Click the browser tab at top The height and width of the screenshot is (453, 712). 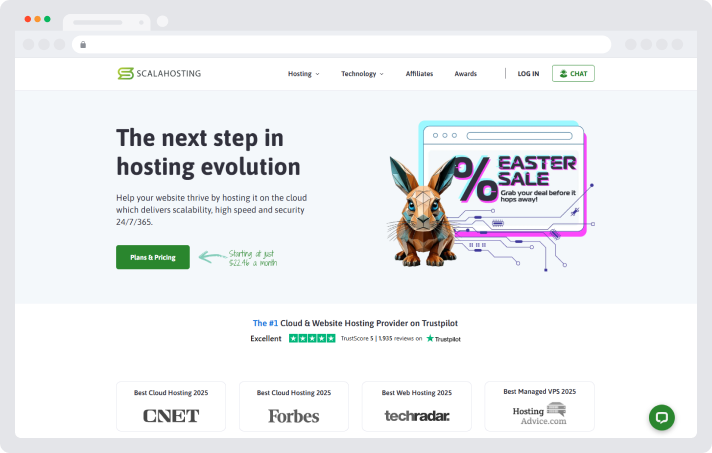(107, 22)
